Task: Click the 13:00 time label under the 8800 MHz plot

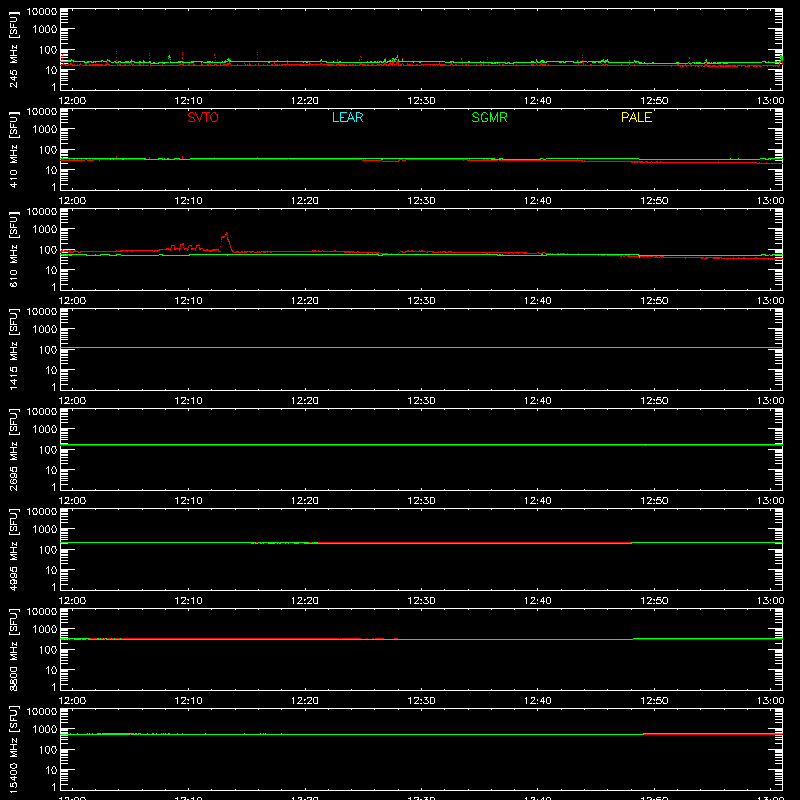Action: (770, 701)
